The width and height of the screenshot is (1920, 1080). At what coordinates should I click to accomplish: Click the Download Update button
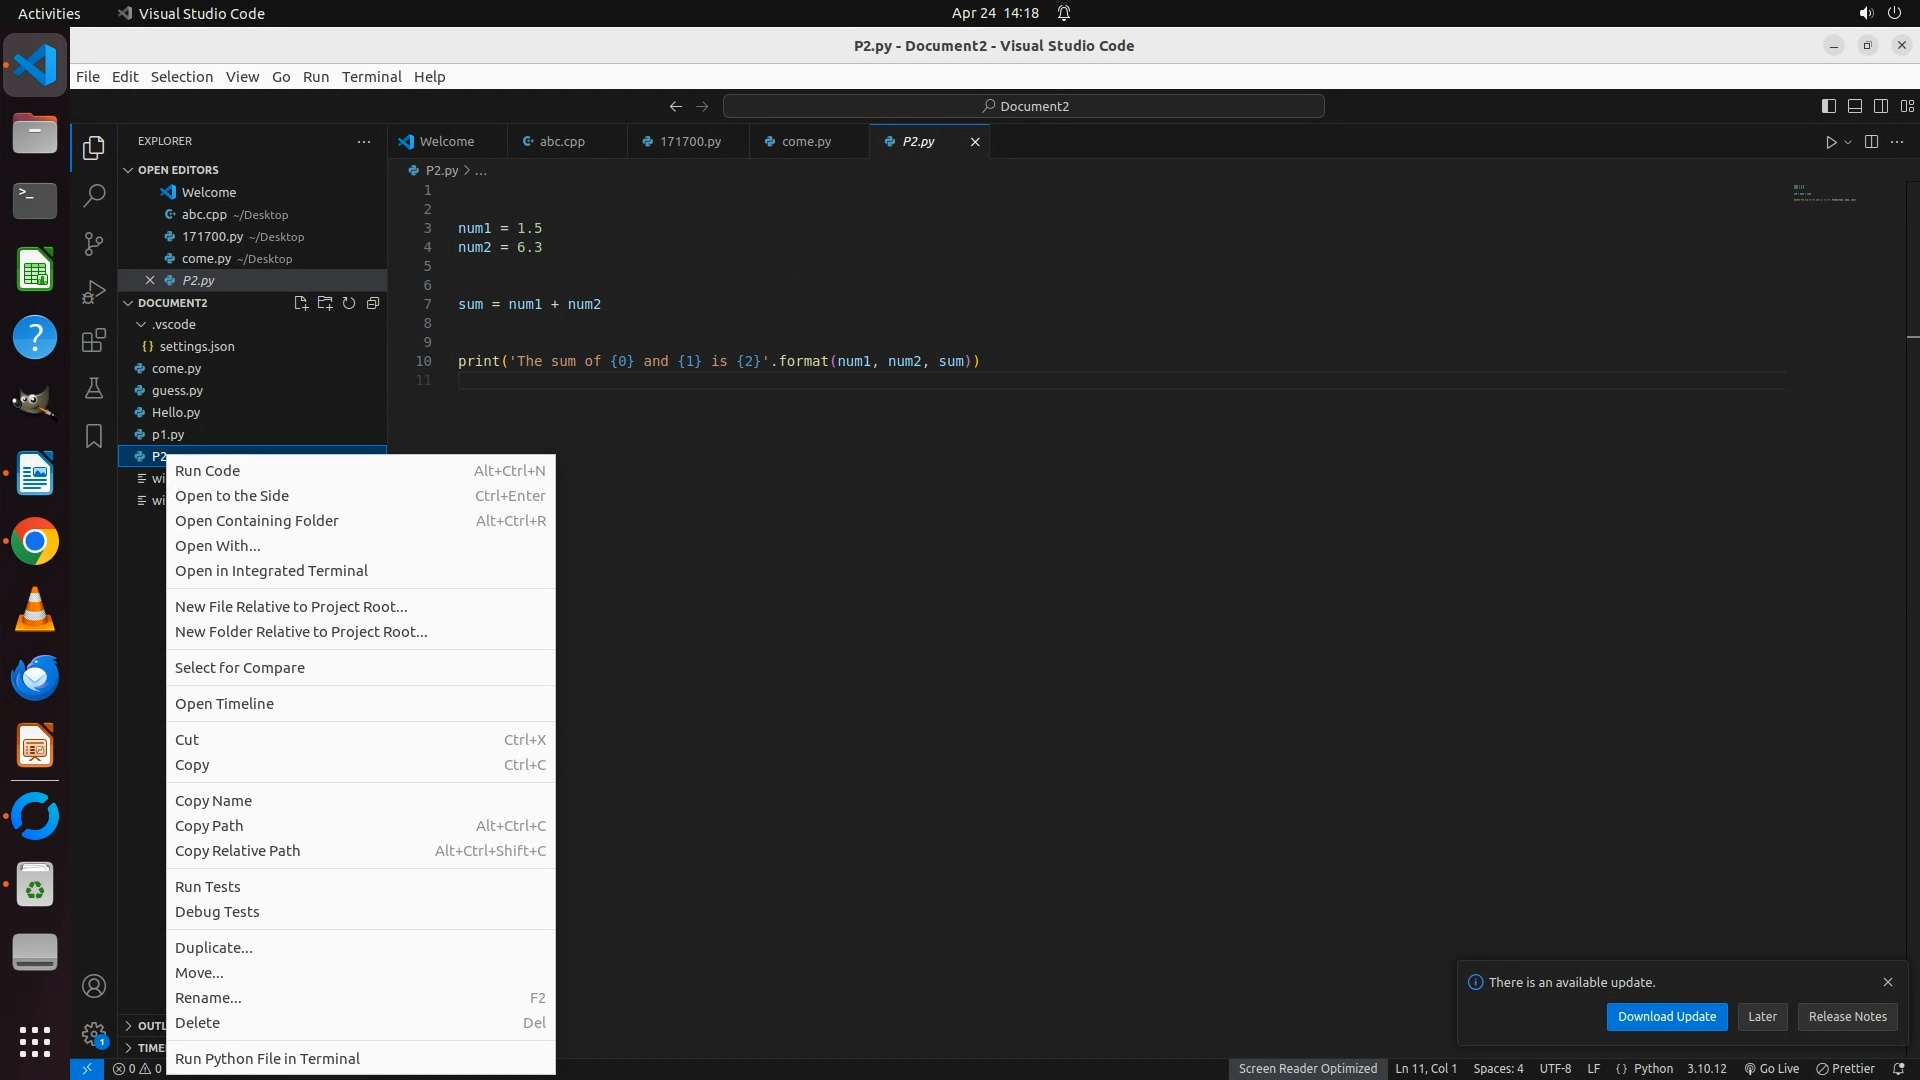click(x=1666, y=1017)
